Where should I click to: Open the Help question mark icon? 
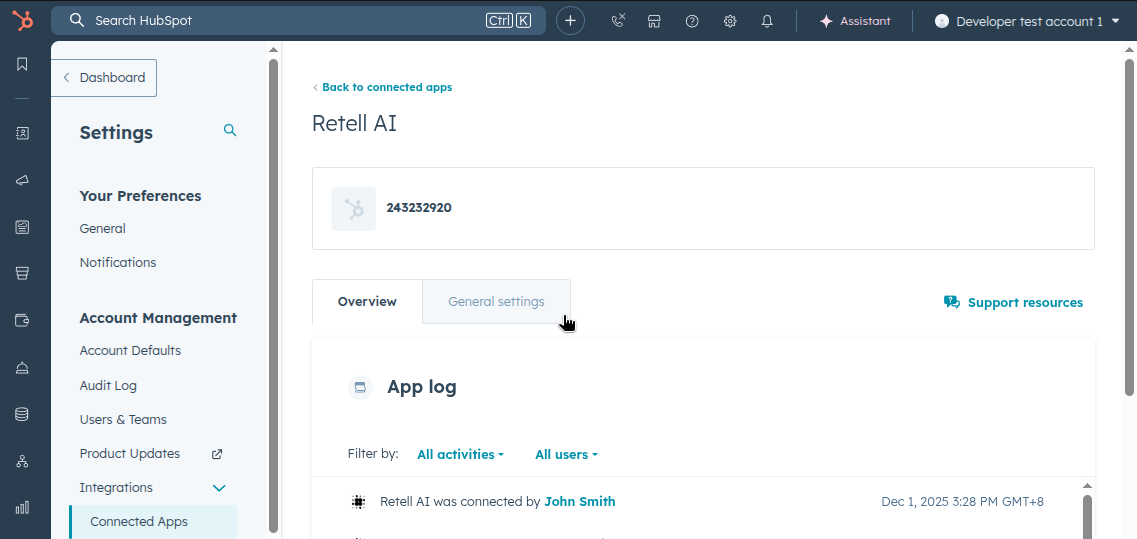click(x=692, y=21)
